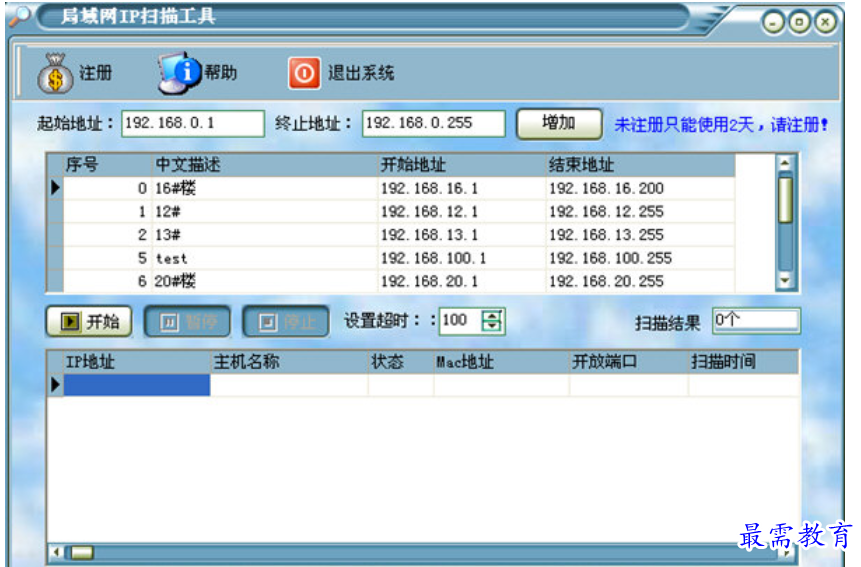Click start address 192.168.13.1 cell

pyautogui.click(x=462, y=235)
